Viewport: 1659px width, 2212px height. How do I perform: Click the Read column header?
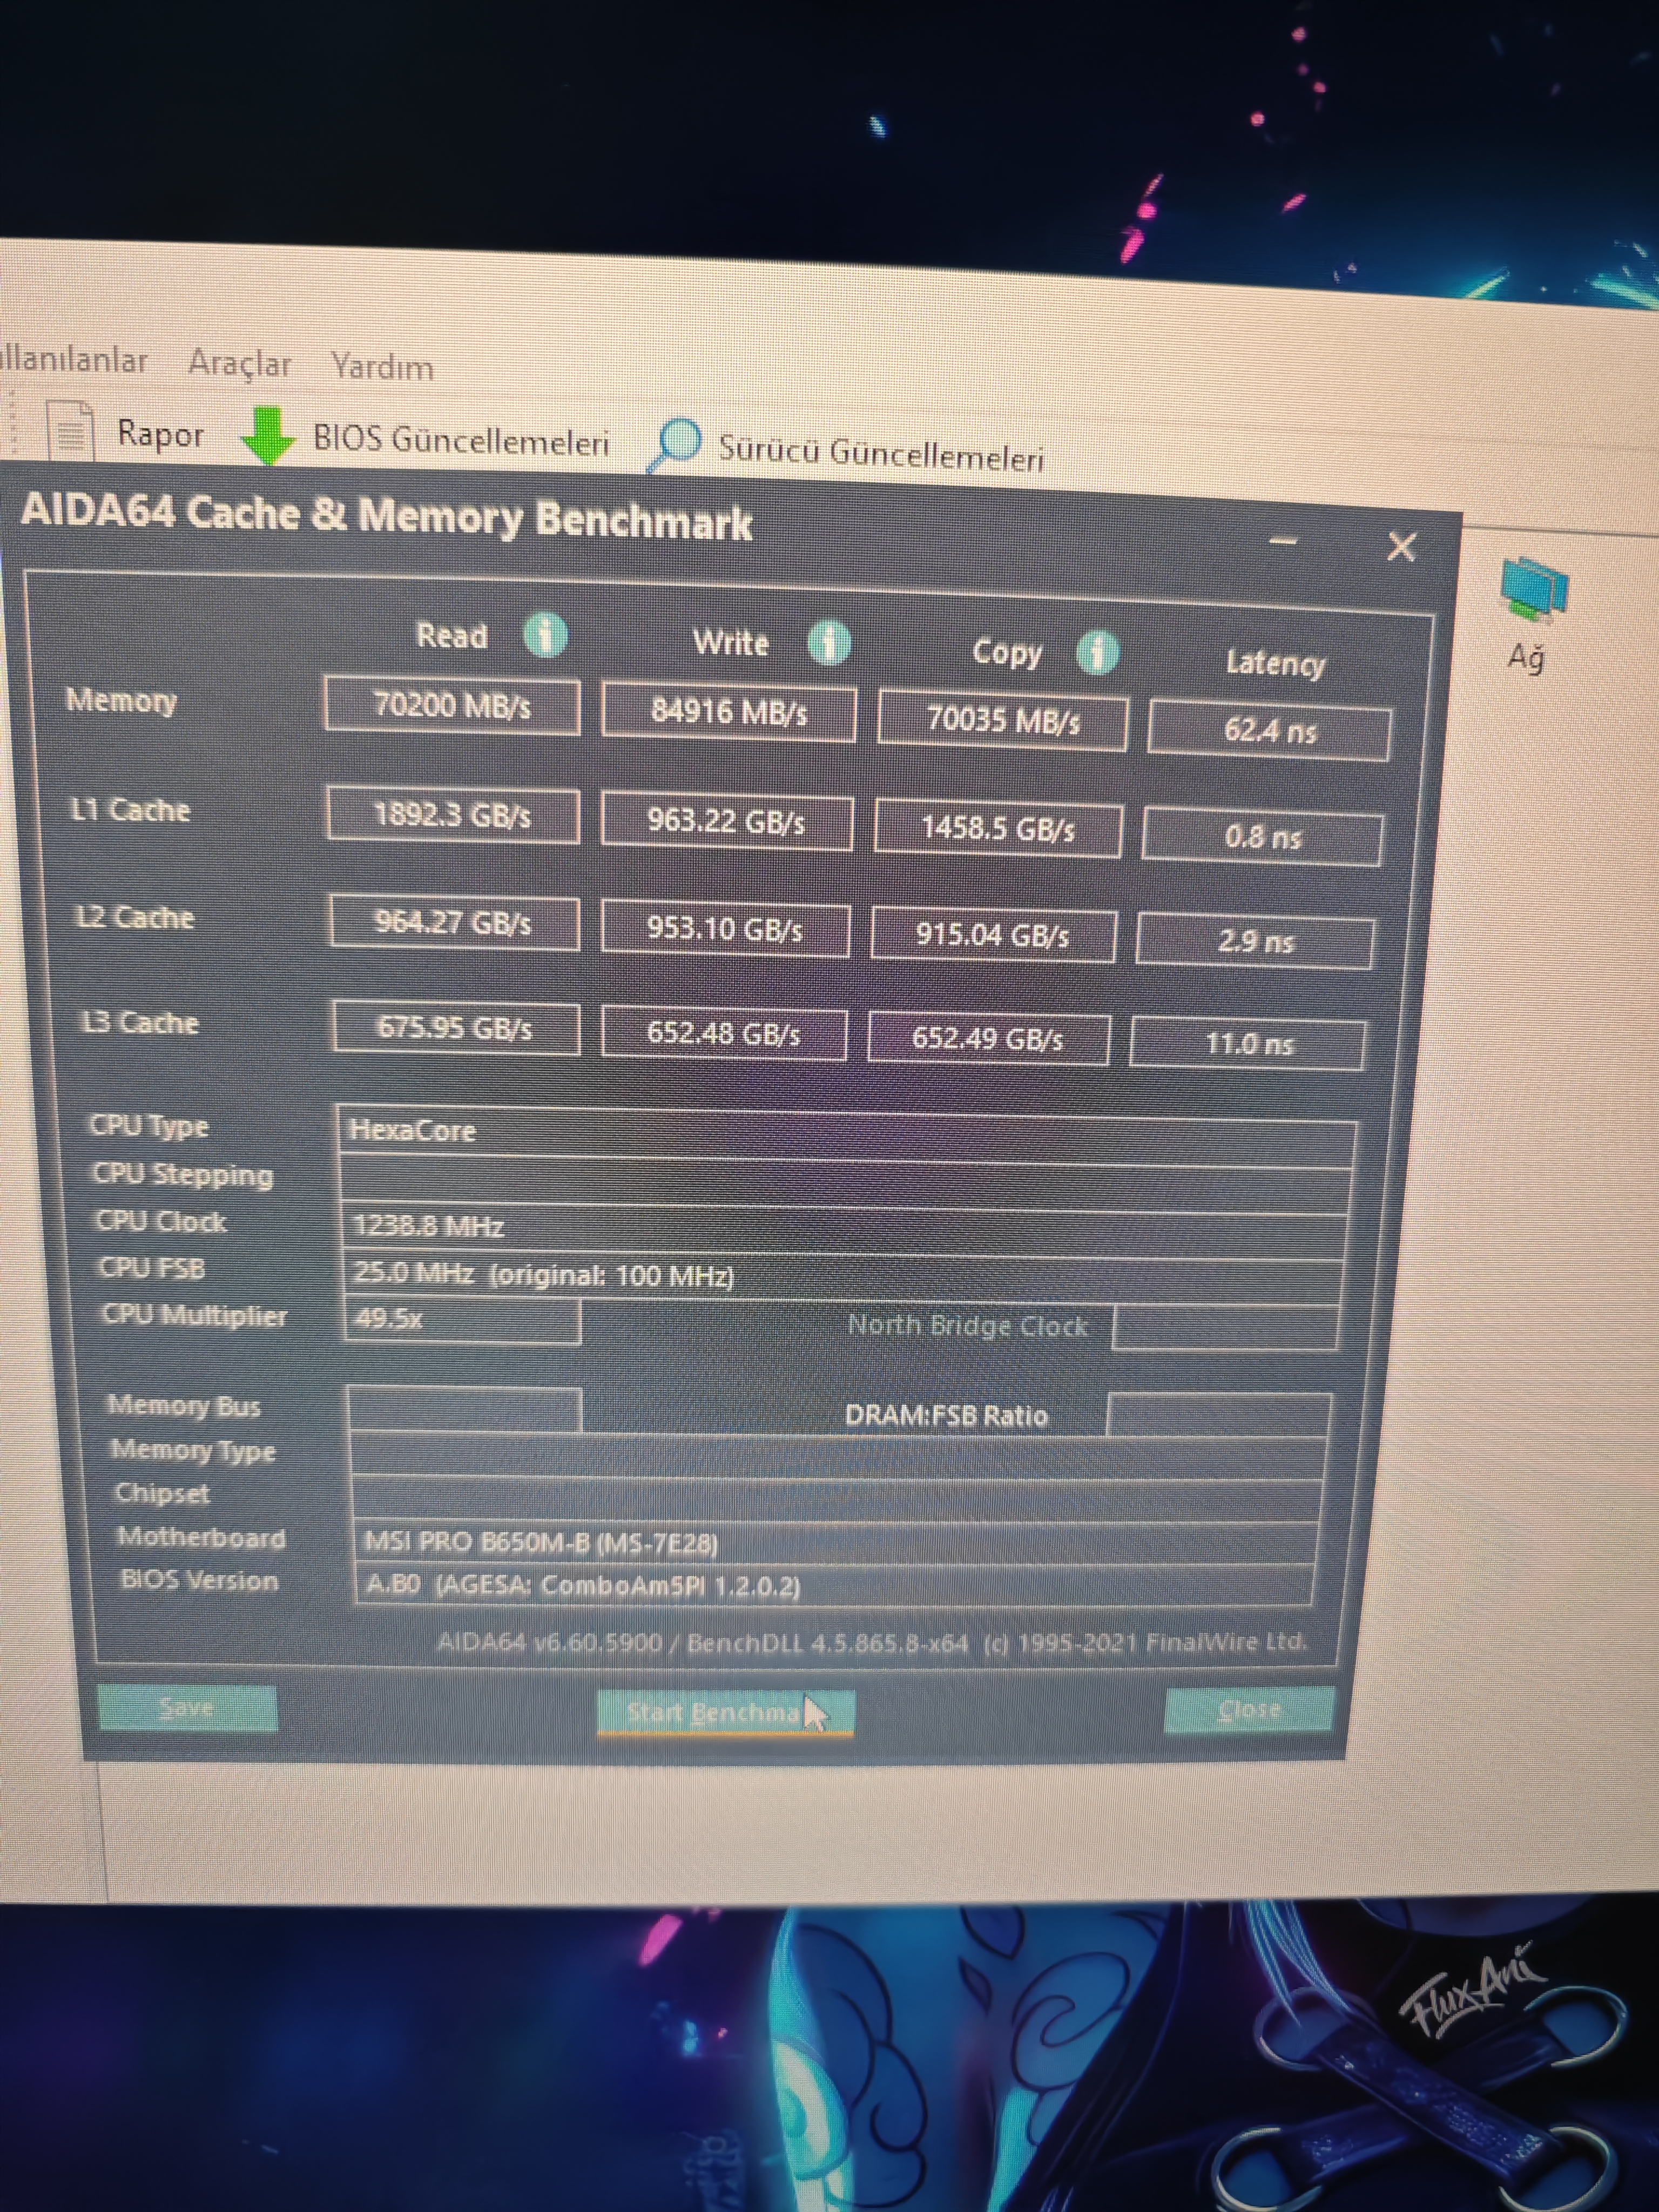tap(452, 636)
